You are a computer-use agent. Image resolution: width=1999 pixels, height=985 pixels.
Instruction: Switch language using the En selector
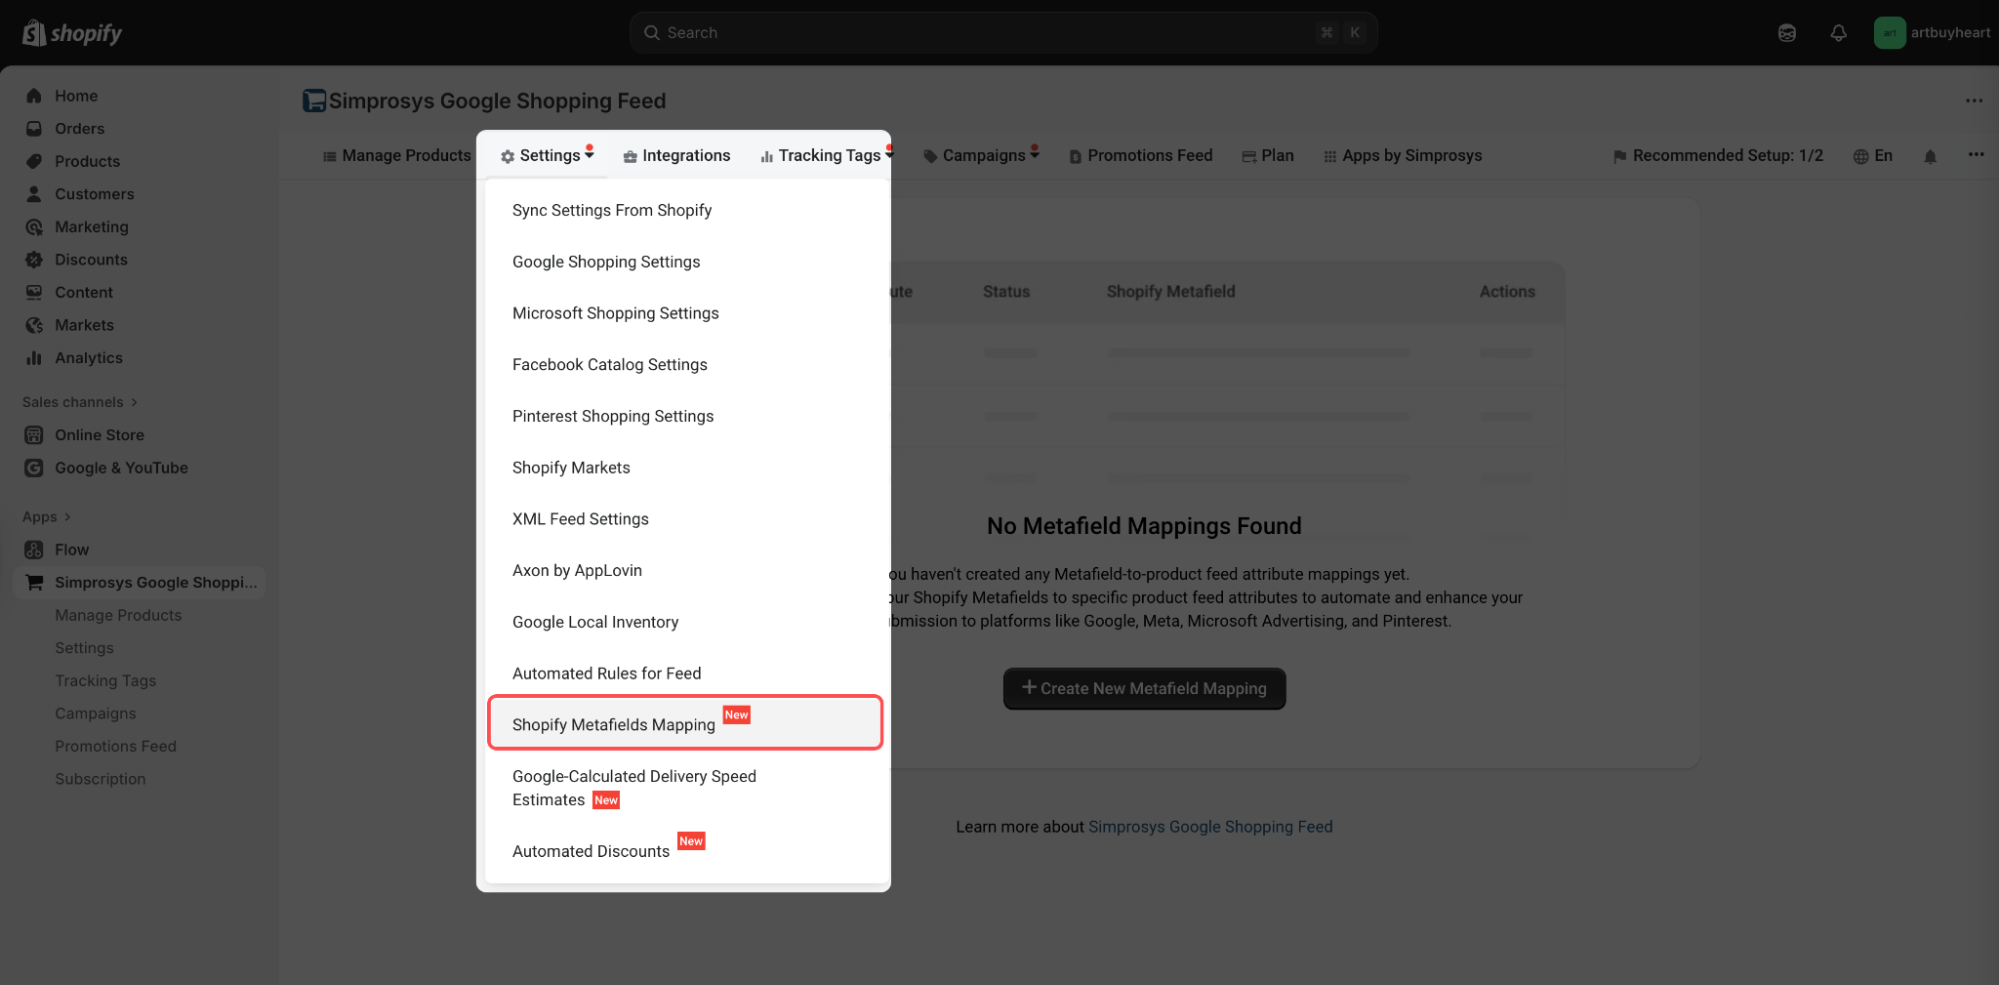click(x=1873, y=156)
